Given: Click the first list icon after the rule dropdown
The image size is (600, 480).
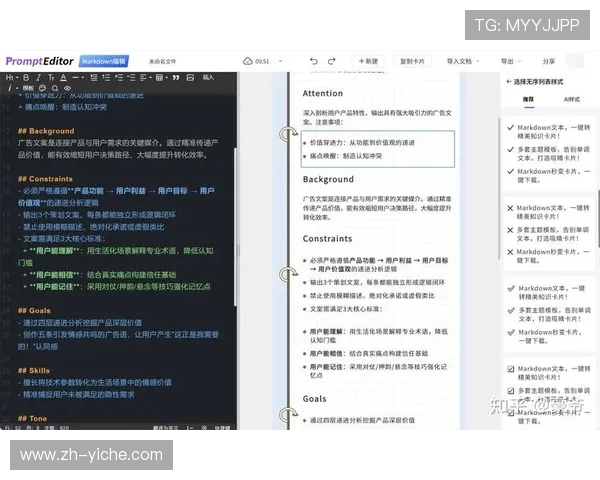Looking at the screenshot, I should tap(94, 78).
